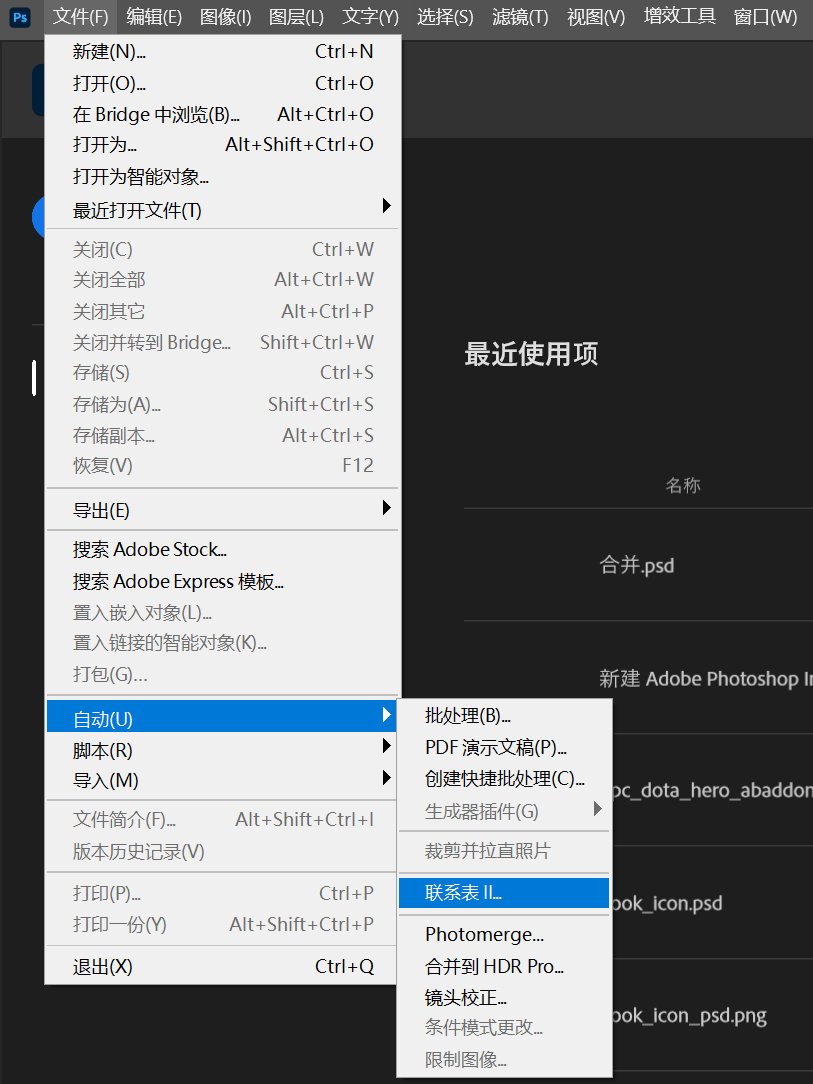Select 打开为... menu entry
Viewport: 813px width, 1084px height.
(x=222, y=144)
